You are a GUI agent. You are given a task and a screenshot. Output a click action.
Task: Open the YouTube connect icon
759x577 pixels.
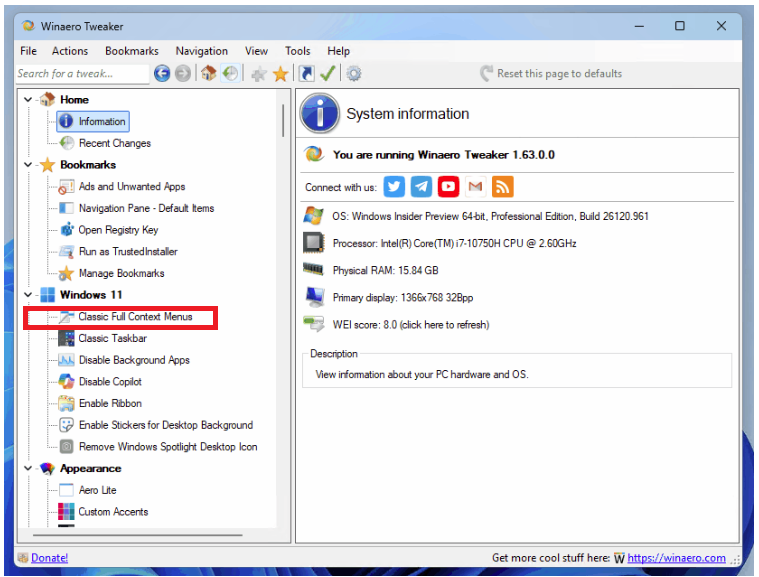[449, 187]
